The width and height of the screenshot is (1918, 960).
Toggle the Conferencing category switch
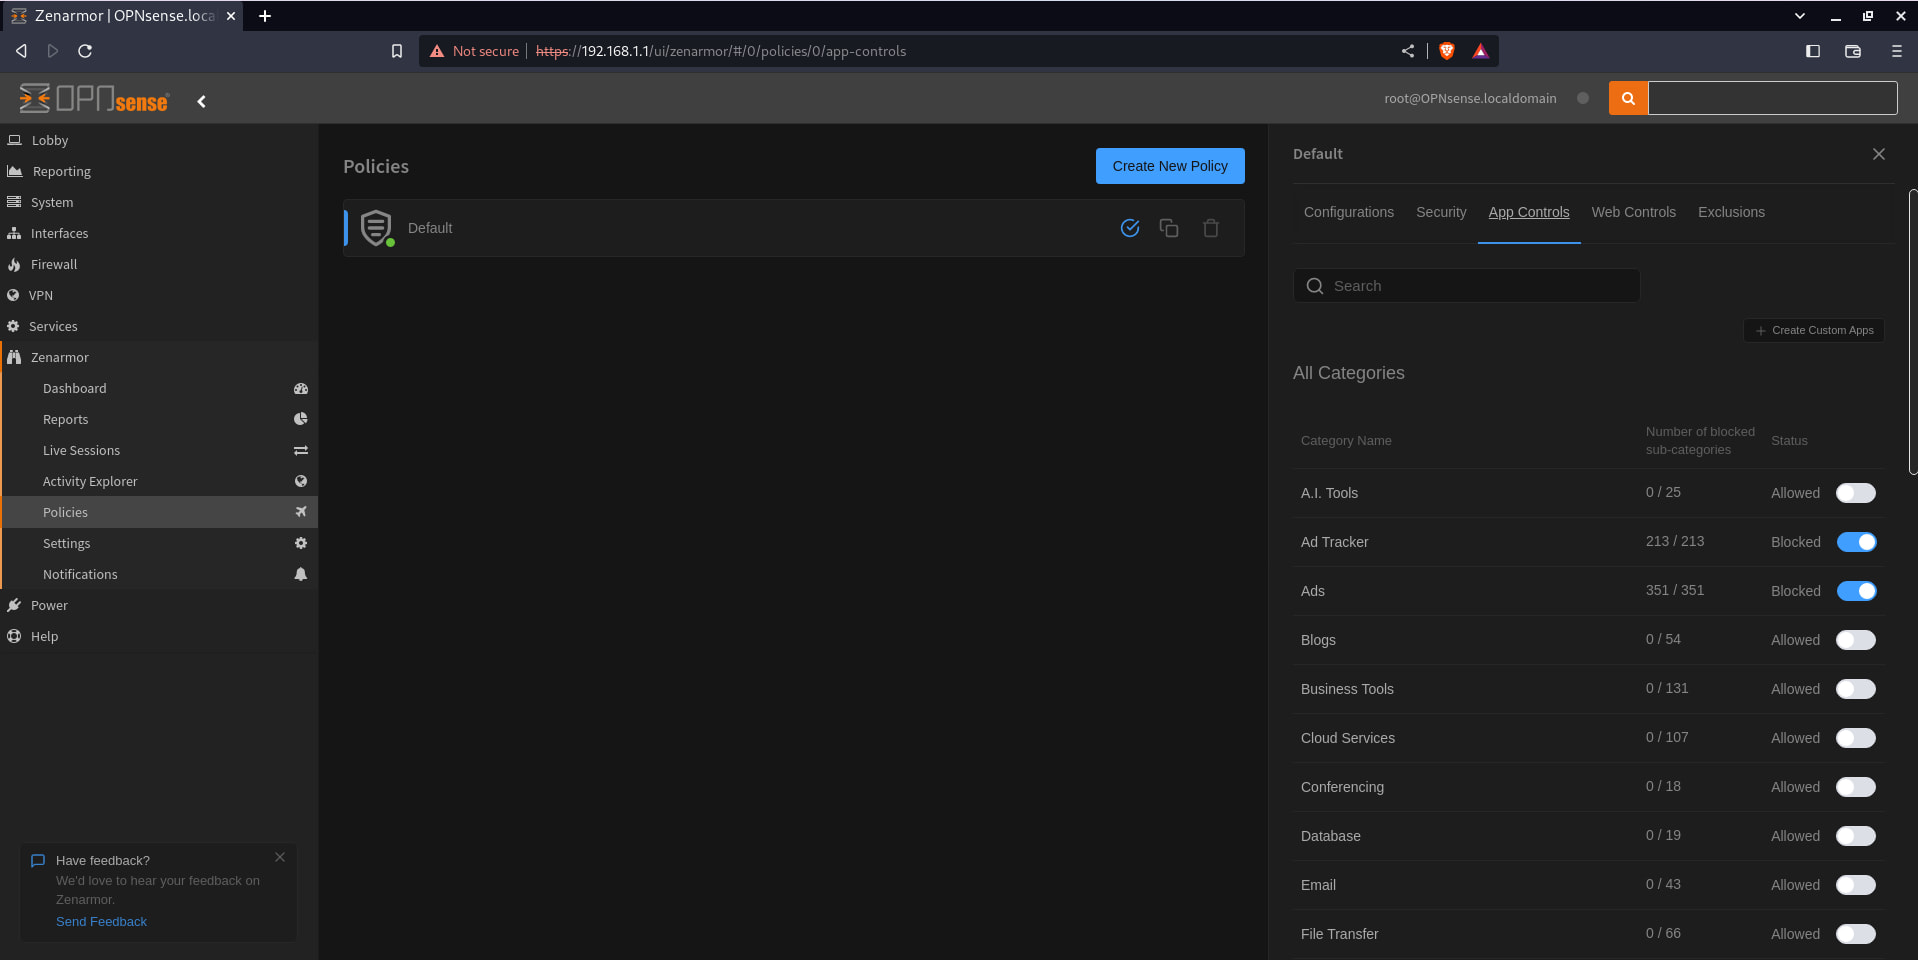[x=1856, y=787]
